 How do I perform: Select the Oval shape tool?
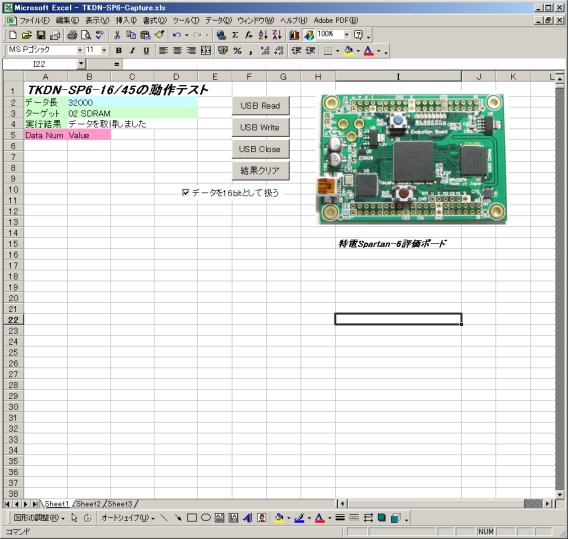pyautogui.click(x=205, y=518)
